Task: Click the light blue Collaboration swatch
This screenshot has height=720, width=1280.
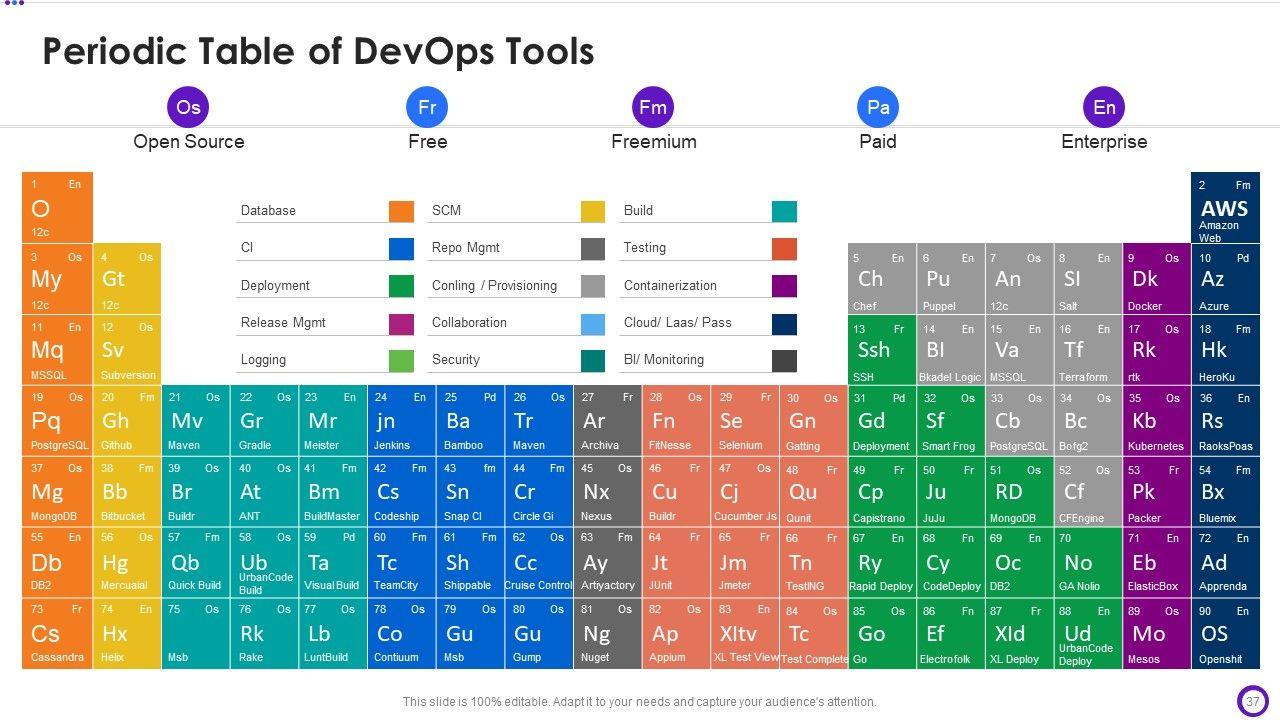Action: click(593, 323)
